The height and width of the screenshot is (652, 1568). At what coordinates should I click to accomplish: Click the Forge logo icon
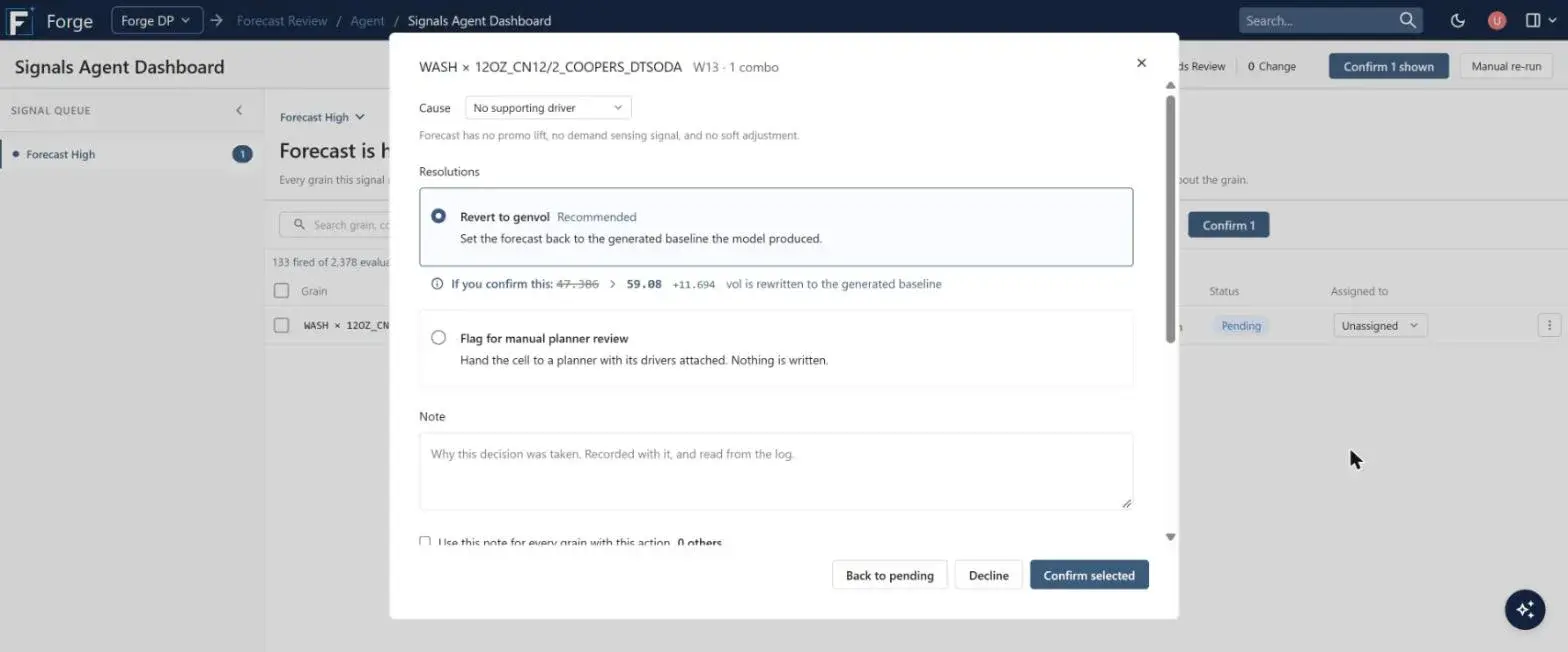click(x=20, y=20)
